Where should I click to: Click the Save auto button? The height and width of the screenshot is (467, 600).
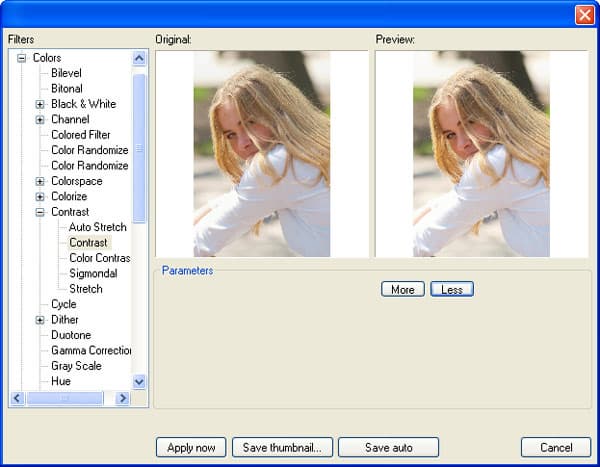[388, 447]
